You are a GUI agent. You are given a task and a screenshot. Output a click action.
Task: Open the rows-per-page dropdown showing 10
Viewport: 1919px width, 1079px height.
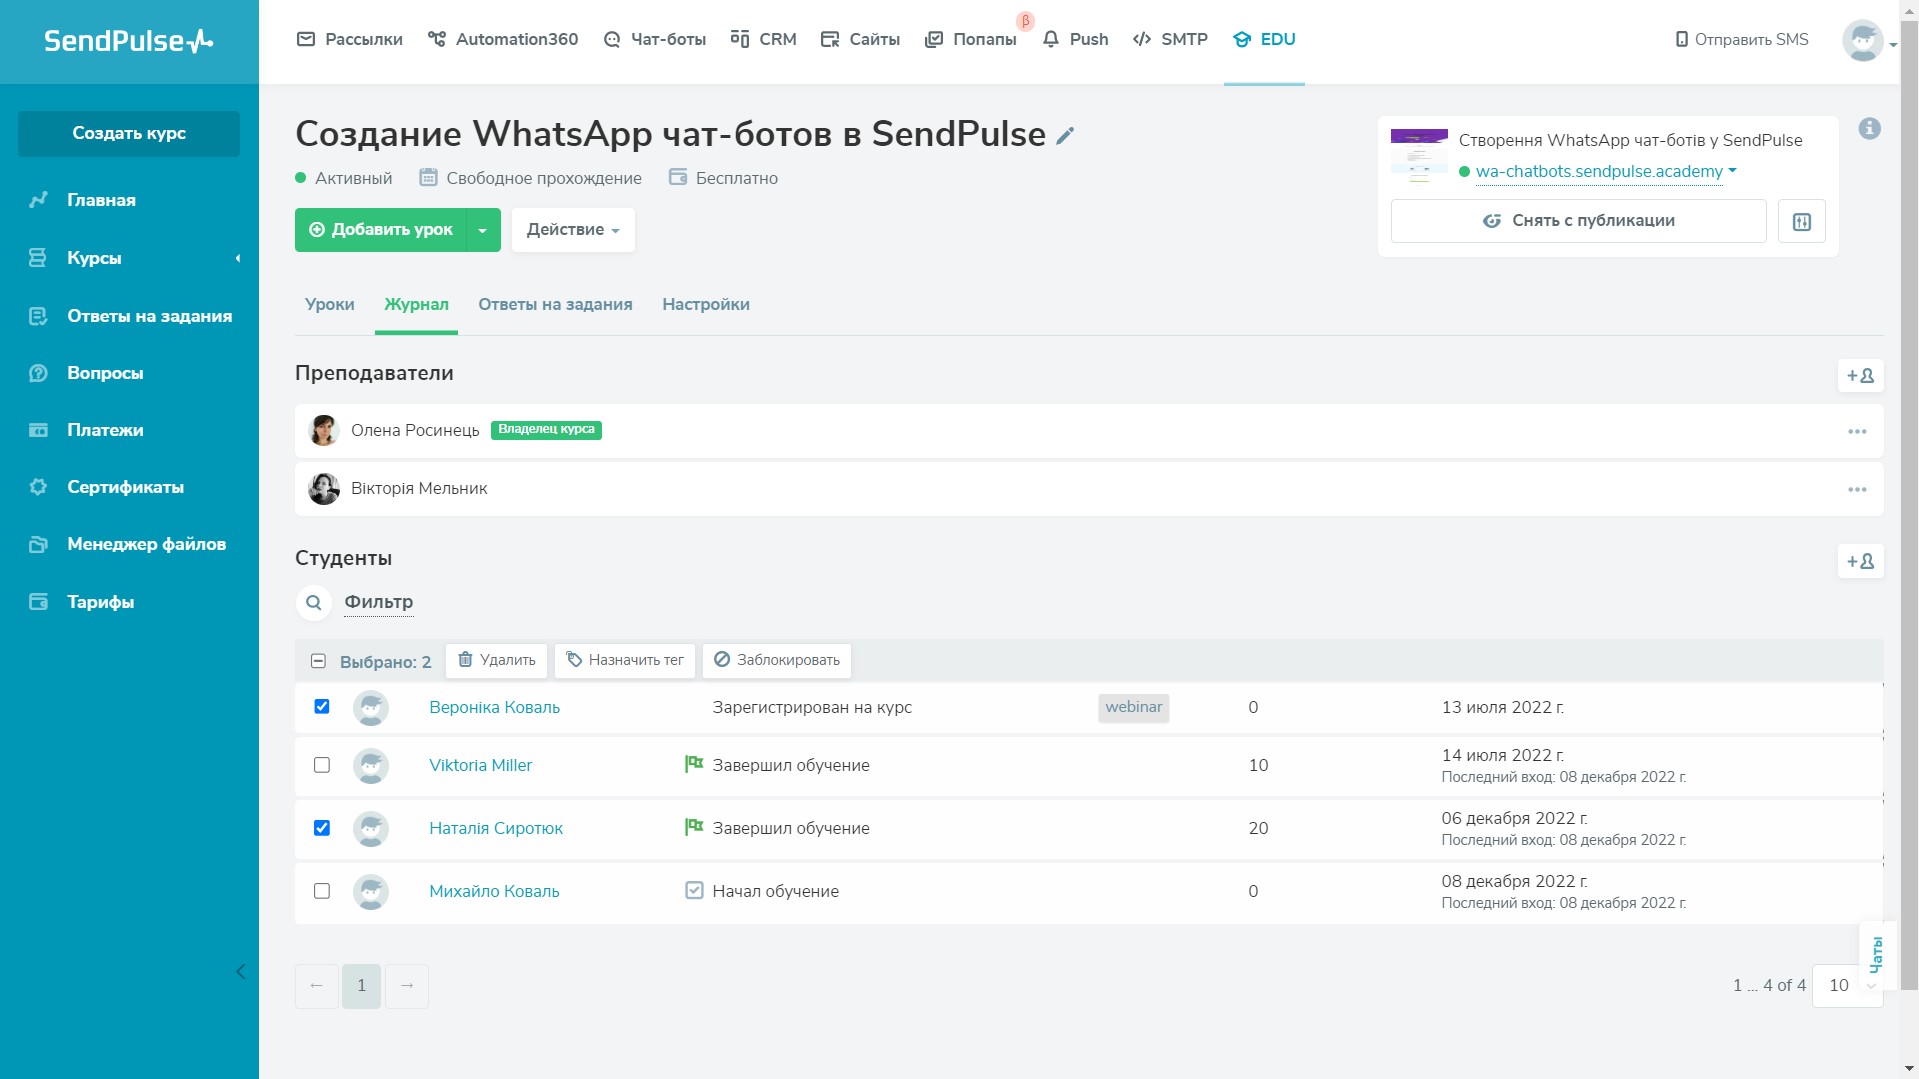[1848, 986]
